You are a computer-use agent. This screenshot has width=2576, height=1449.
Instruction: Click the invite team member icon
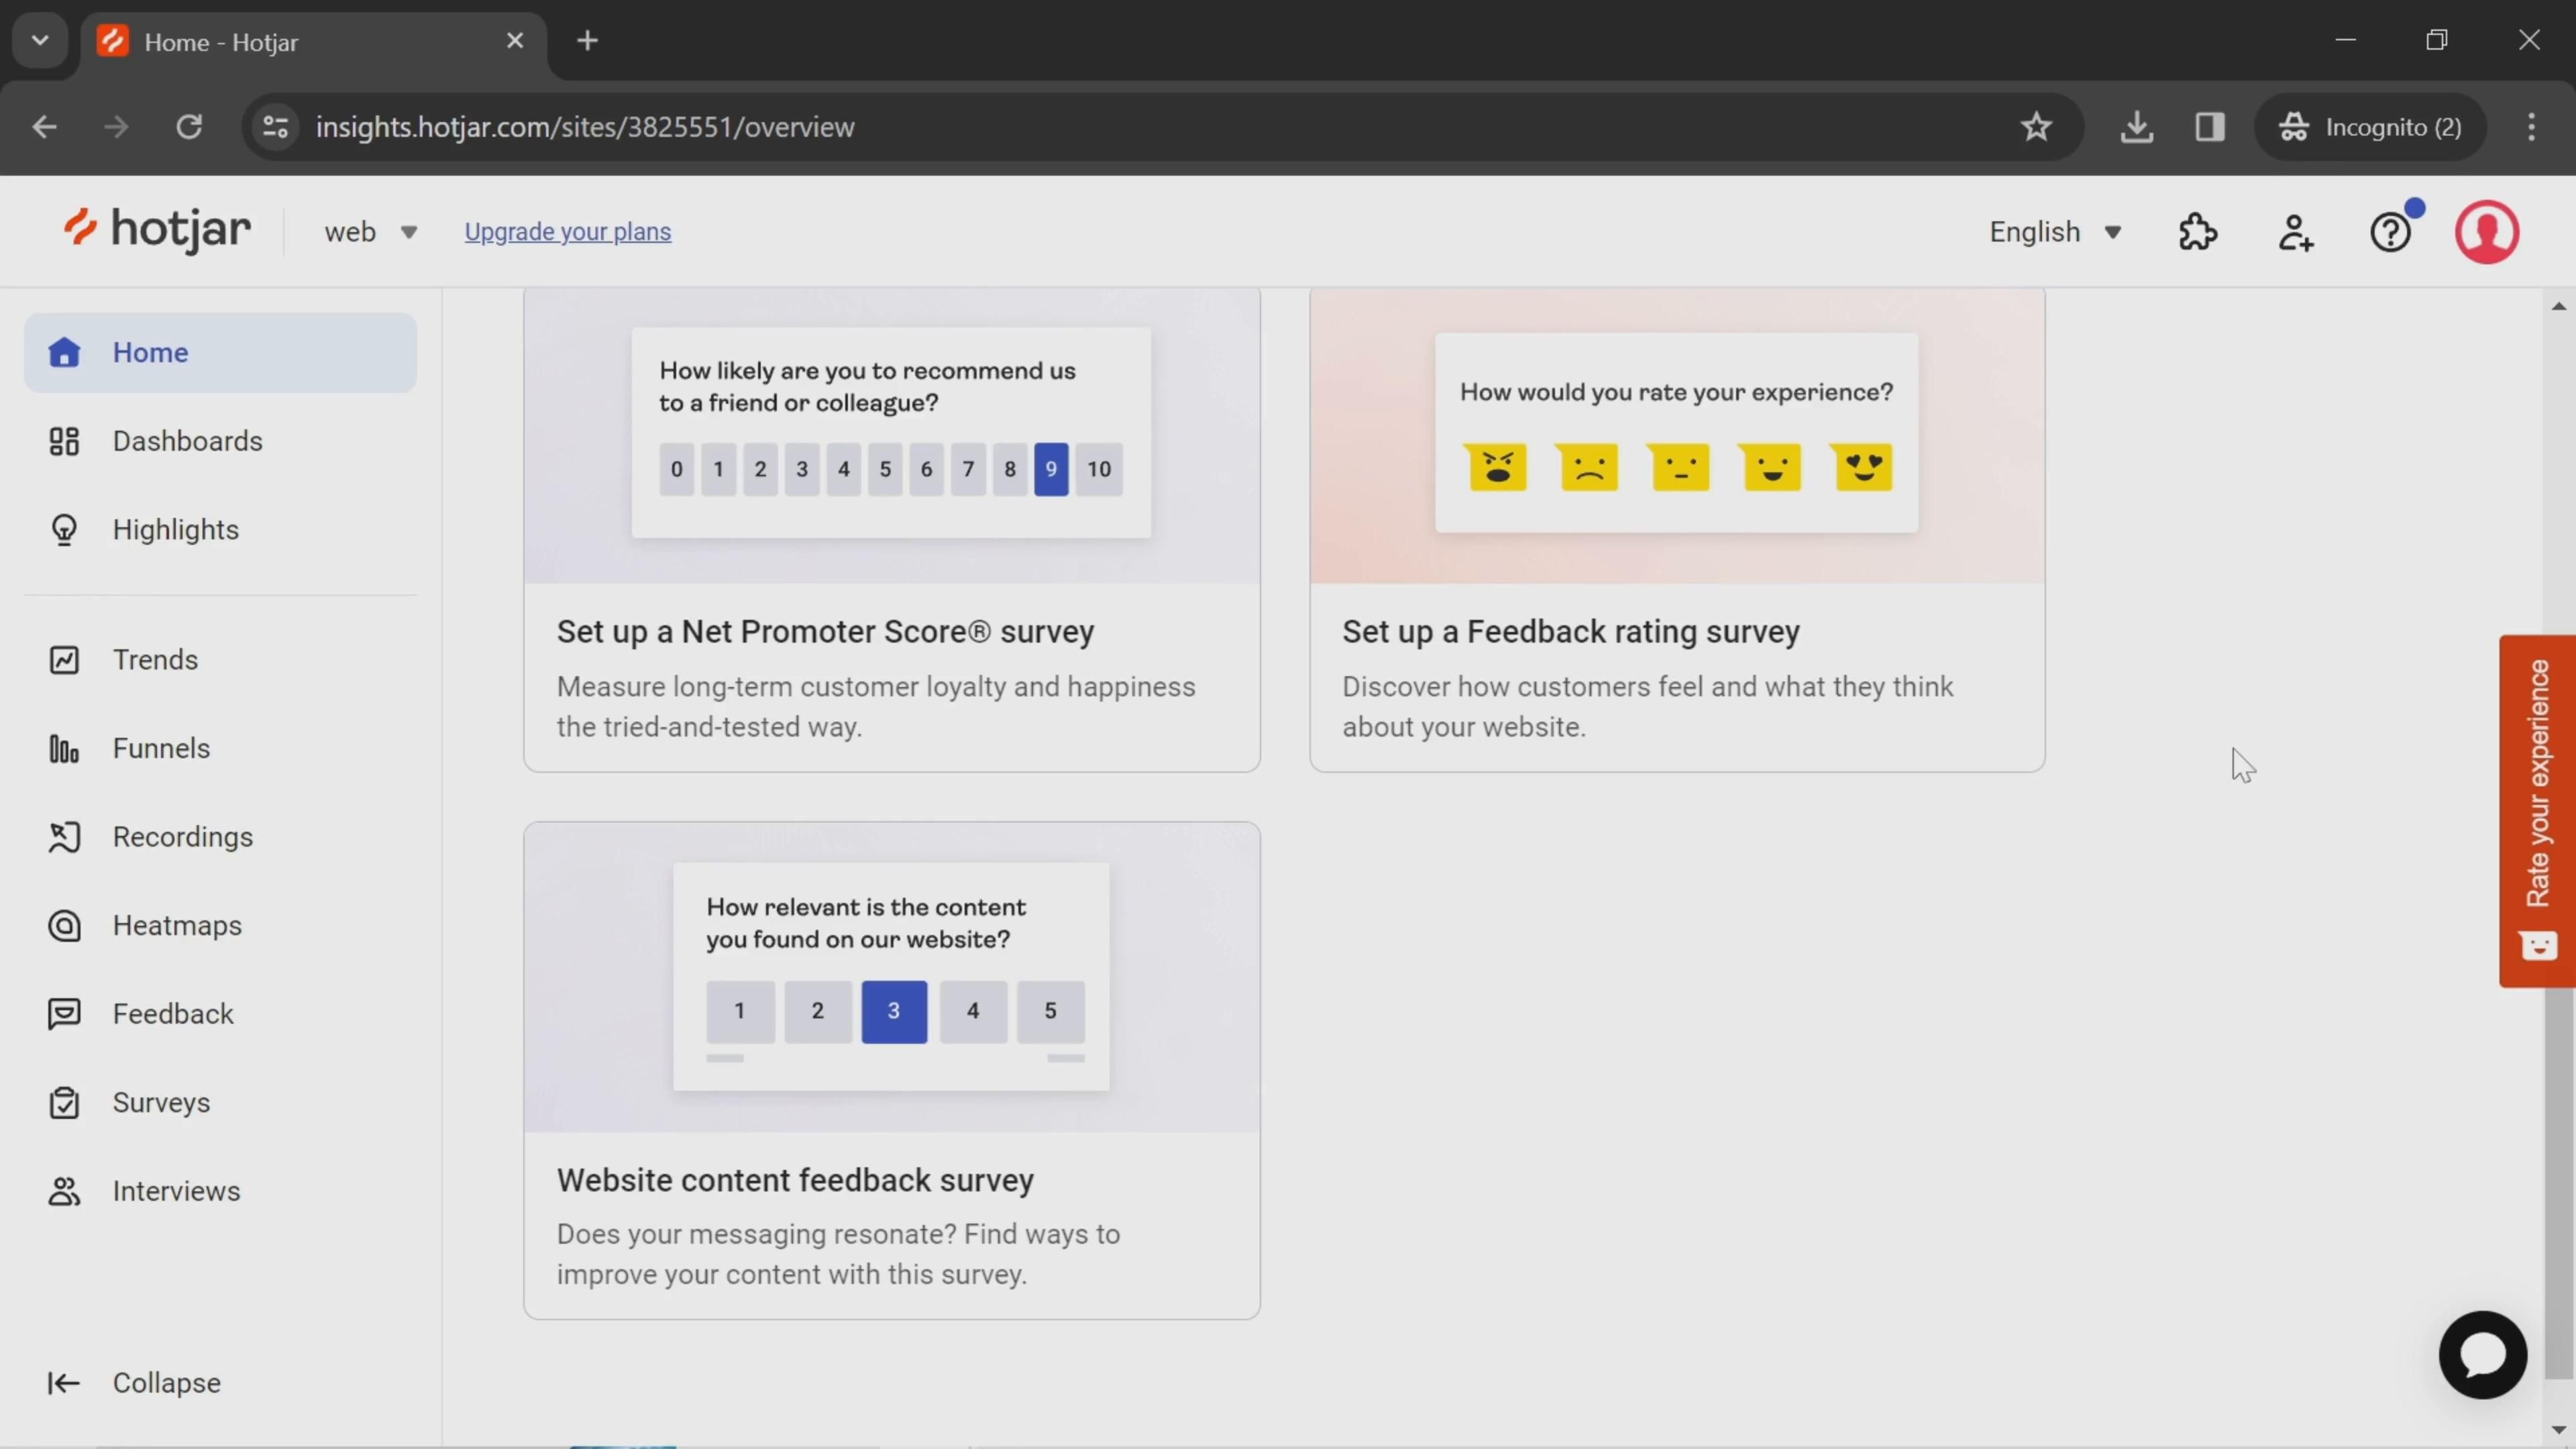(x=2295, y=232)
